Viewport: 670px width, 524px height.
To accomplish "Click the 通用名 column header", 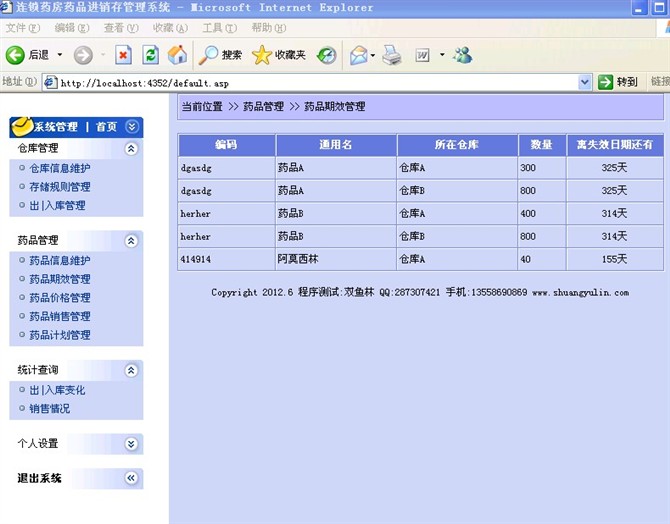I will pos(336,145).
